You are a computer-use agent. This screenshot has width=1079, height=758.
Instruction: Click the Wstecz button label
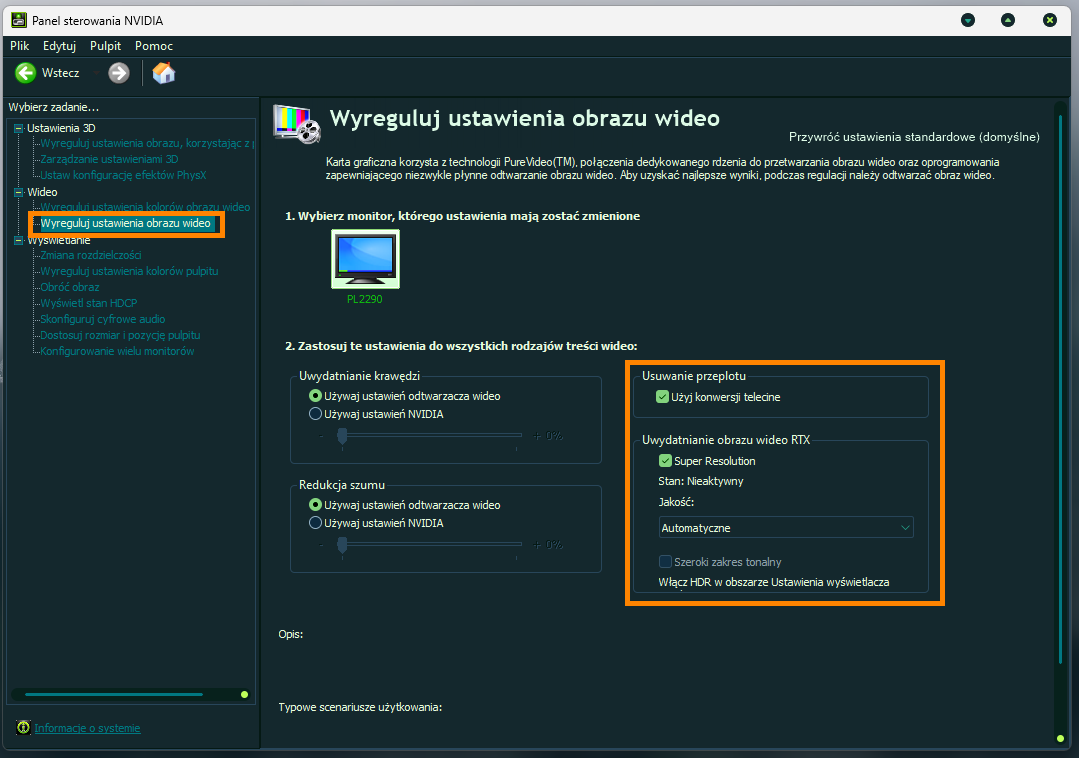61,73
